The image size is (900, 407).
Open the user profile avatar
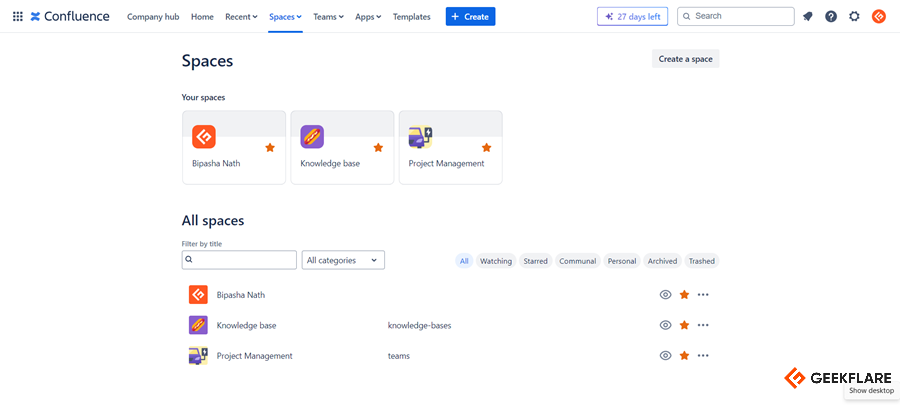[x=879, y=17]
